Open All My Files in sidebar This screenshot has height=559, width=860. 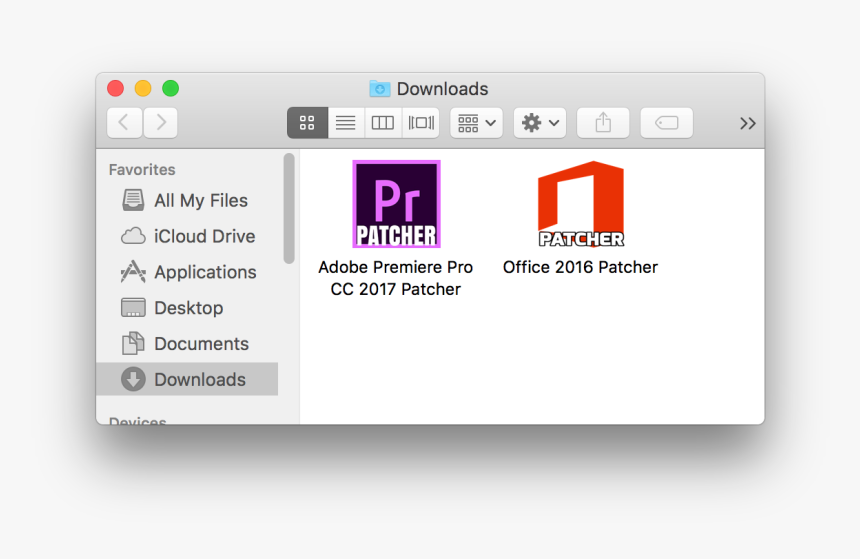[x=187, y=200]
